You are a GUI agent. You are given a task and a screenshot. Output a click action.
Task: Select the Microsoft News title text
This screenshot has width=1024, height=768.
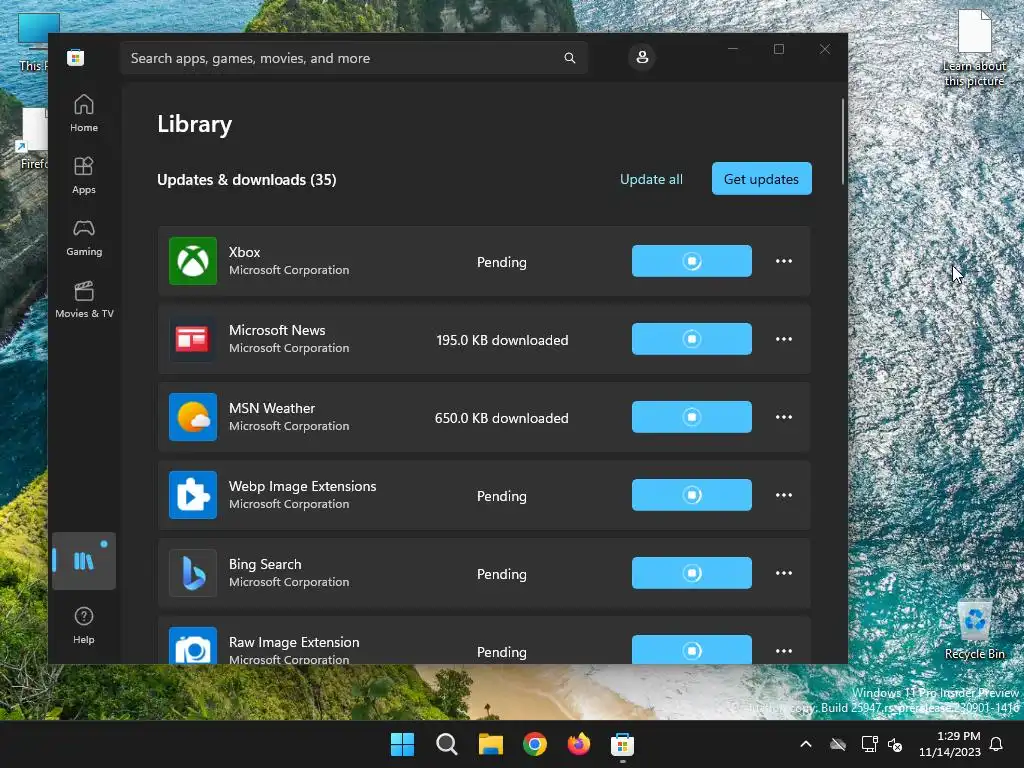[x=277, y=330]
